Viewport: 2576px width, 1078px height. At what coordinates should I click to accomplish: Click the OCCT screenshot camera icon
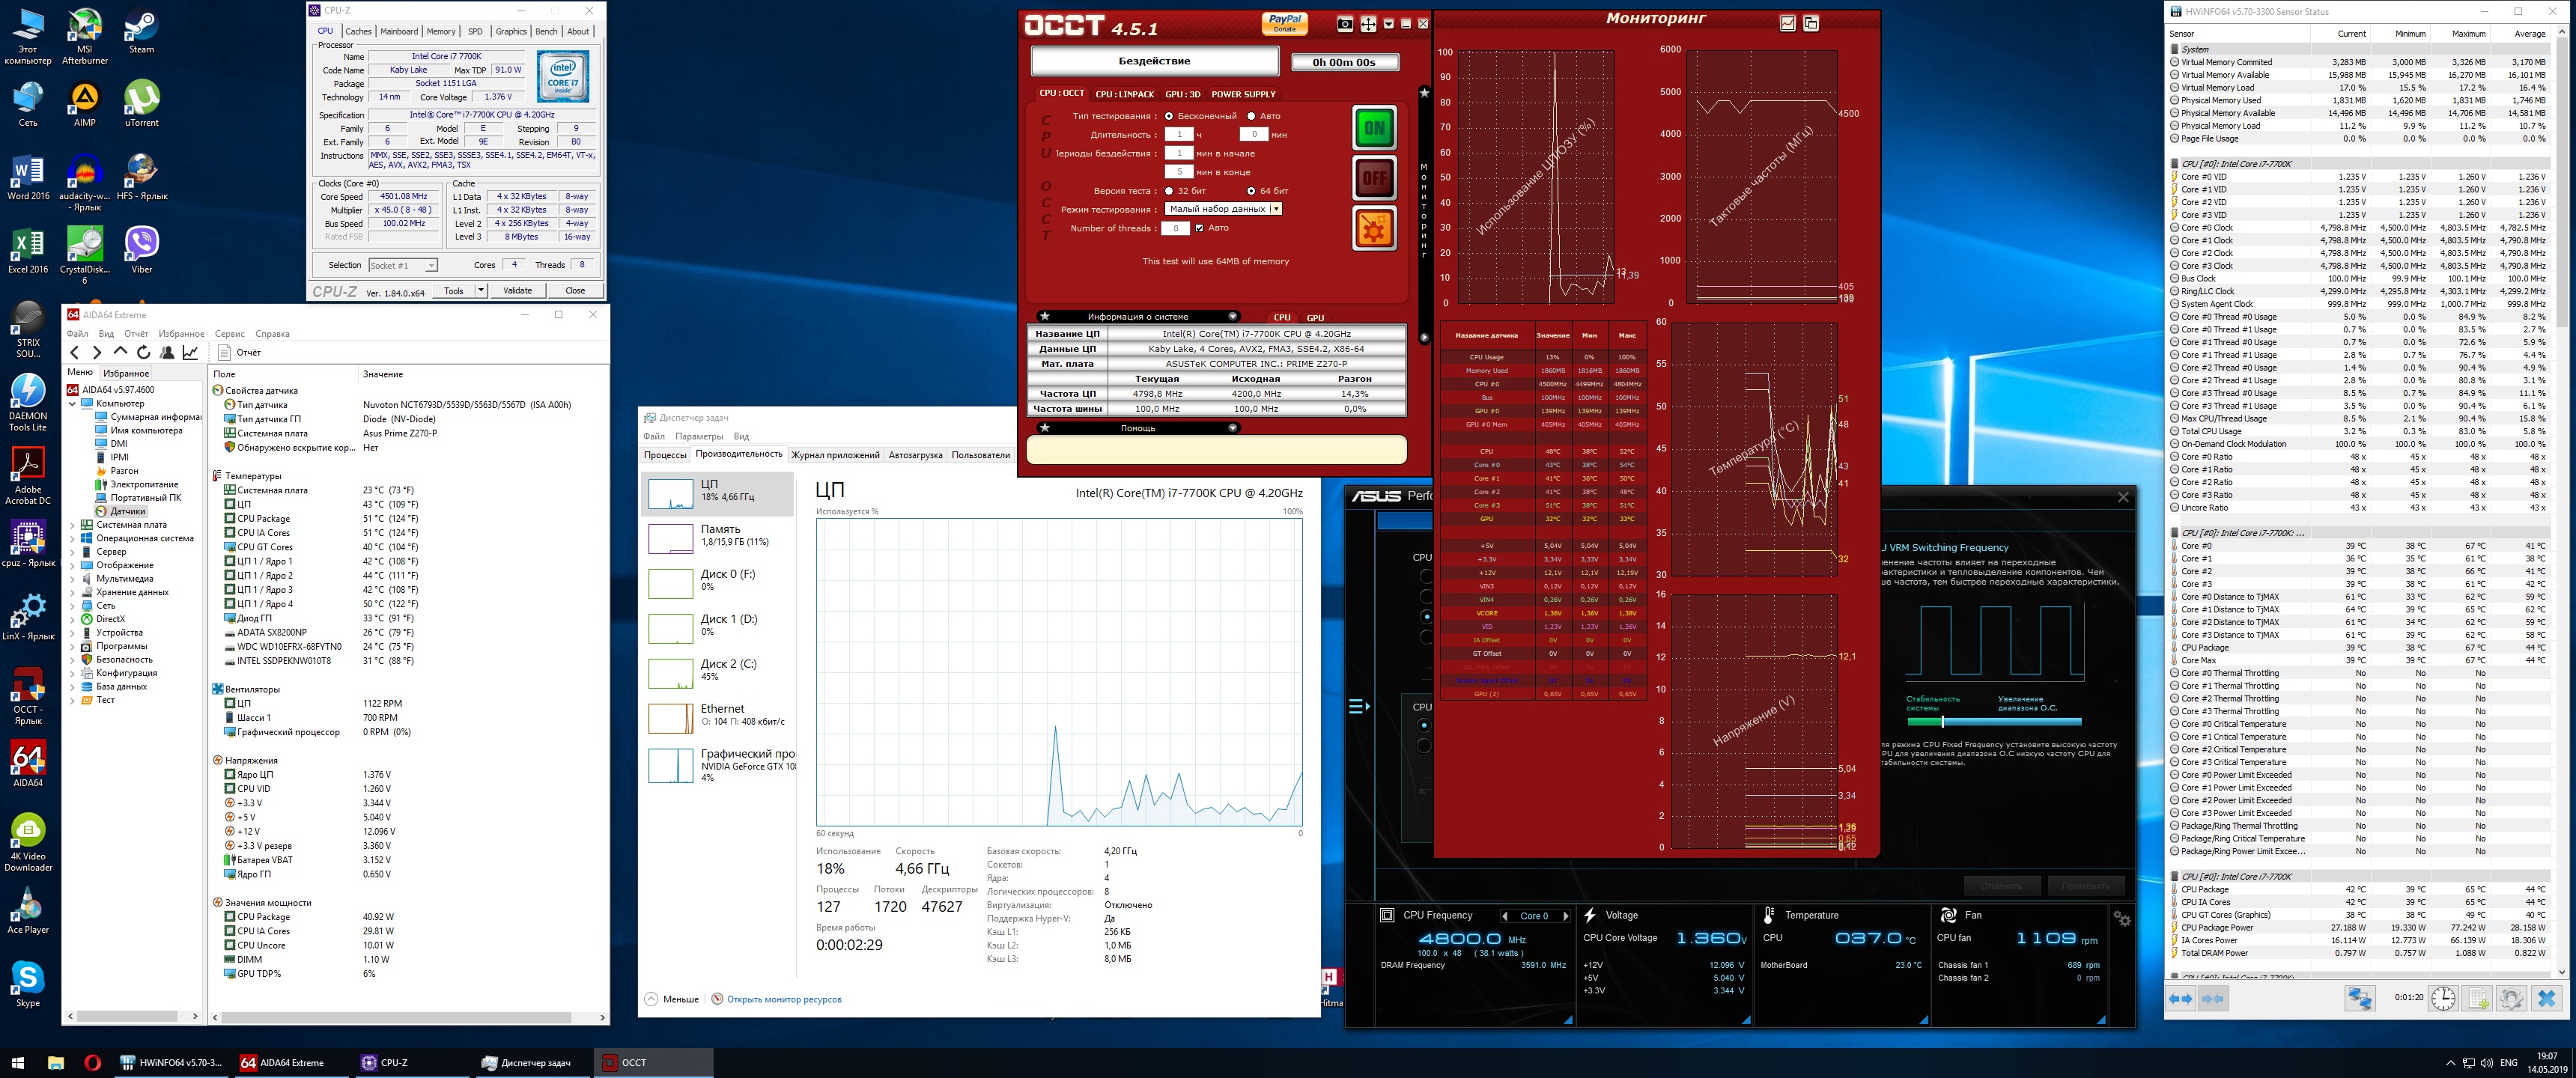(x=1345, y=24)
